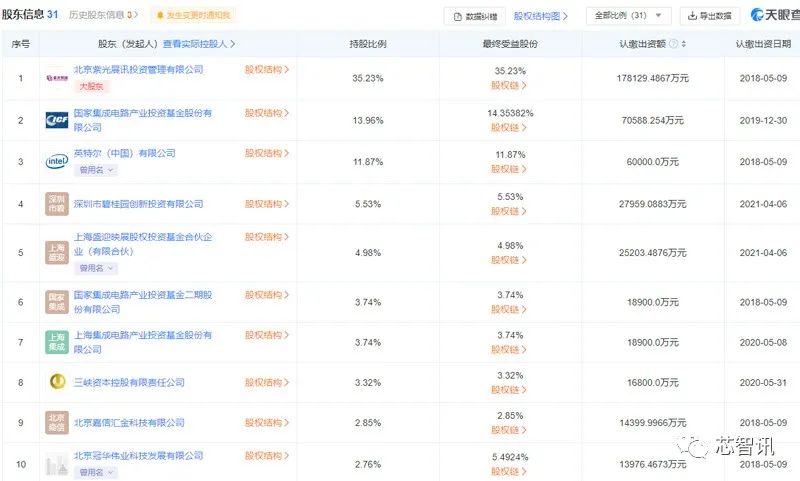Click the 70588.254万元 amount cell
This screenshot has height=481, width=800.
click(x=653, y=120)
